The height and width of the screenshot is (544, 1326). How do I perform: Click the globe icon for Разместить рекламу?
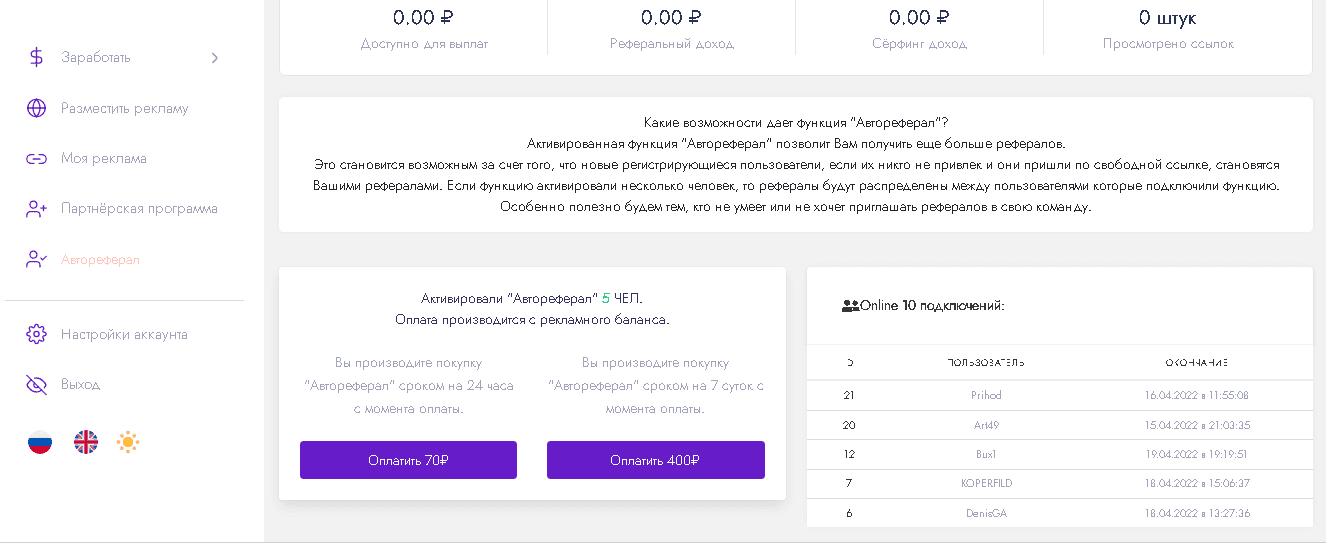[37, 108]
